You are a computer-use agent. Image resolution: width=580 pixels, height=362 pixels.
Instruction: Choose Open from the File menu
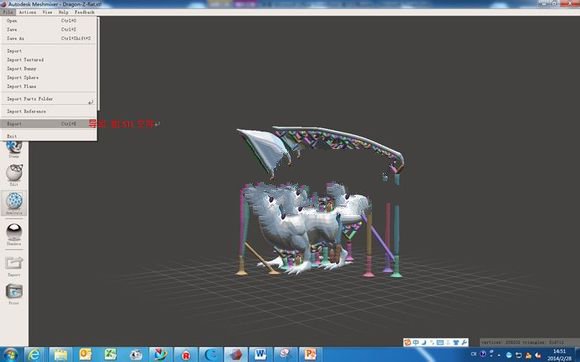click(48, 21)
